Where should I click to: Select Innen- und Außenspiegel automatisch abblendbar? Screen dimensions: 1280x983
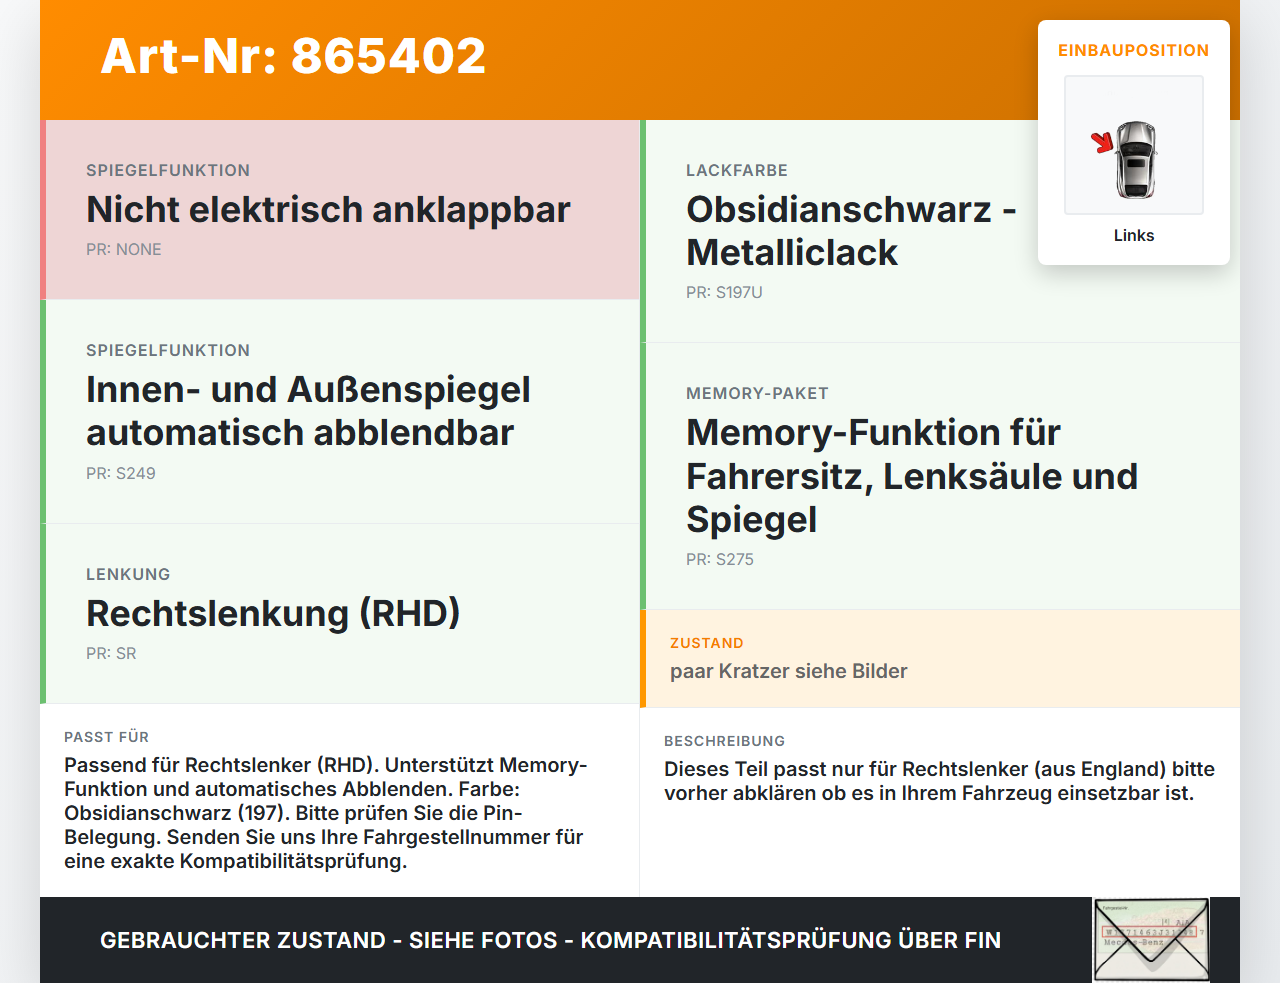308,411
